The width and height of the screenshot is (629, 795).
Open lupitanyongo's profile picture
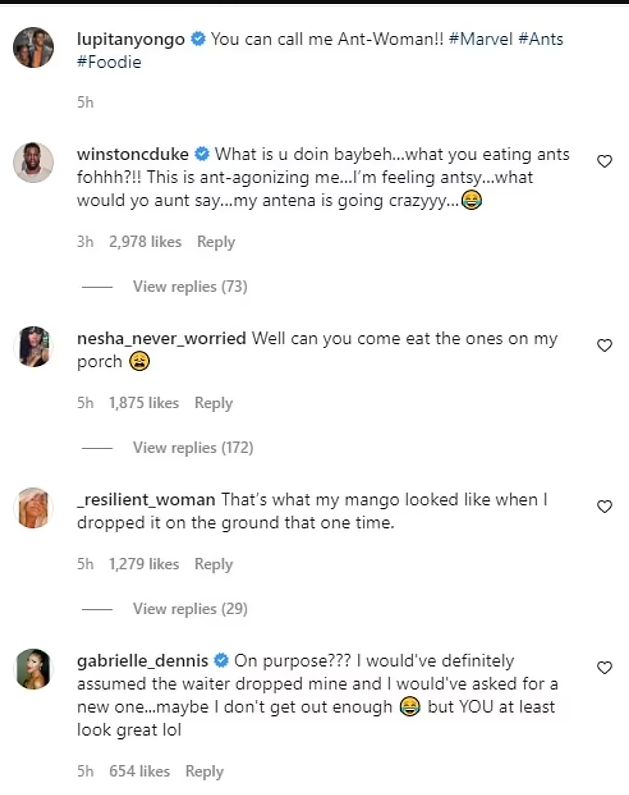point(33,46)
